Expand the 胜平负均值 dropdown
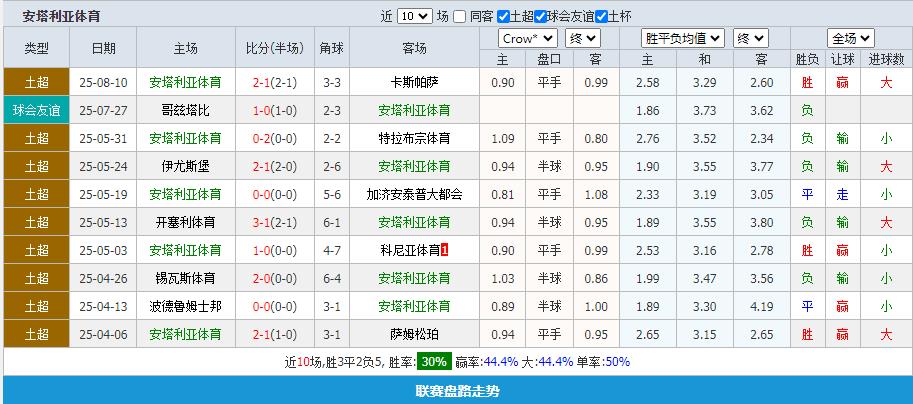 (x=684, y=38)
